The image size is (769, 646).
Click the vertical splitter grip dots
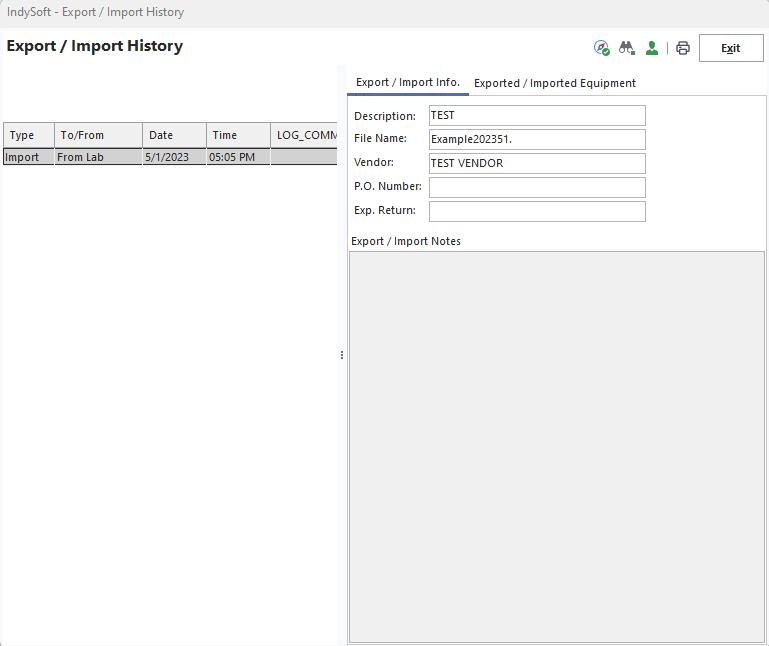[x=342, y=355]
